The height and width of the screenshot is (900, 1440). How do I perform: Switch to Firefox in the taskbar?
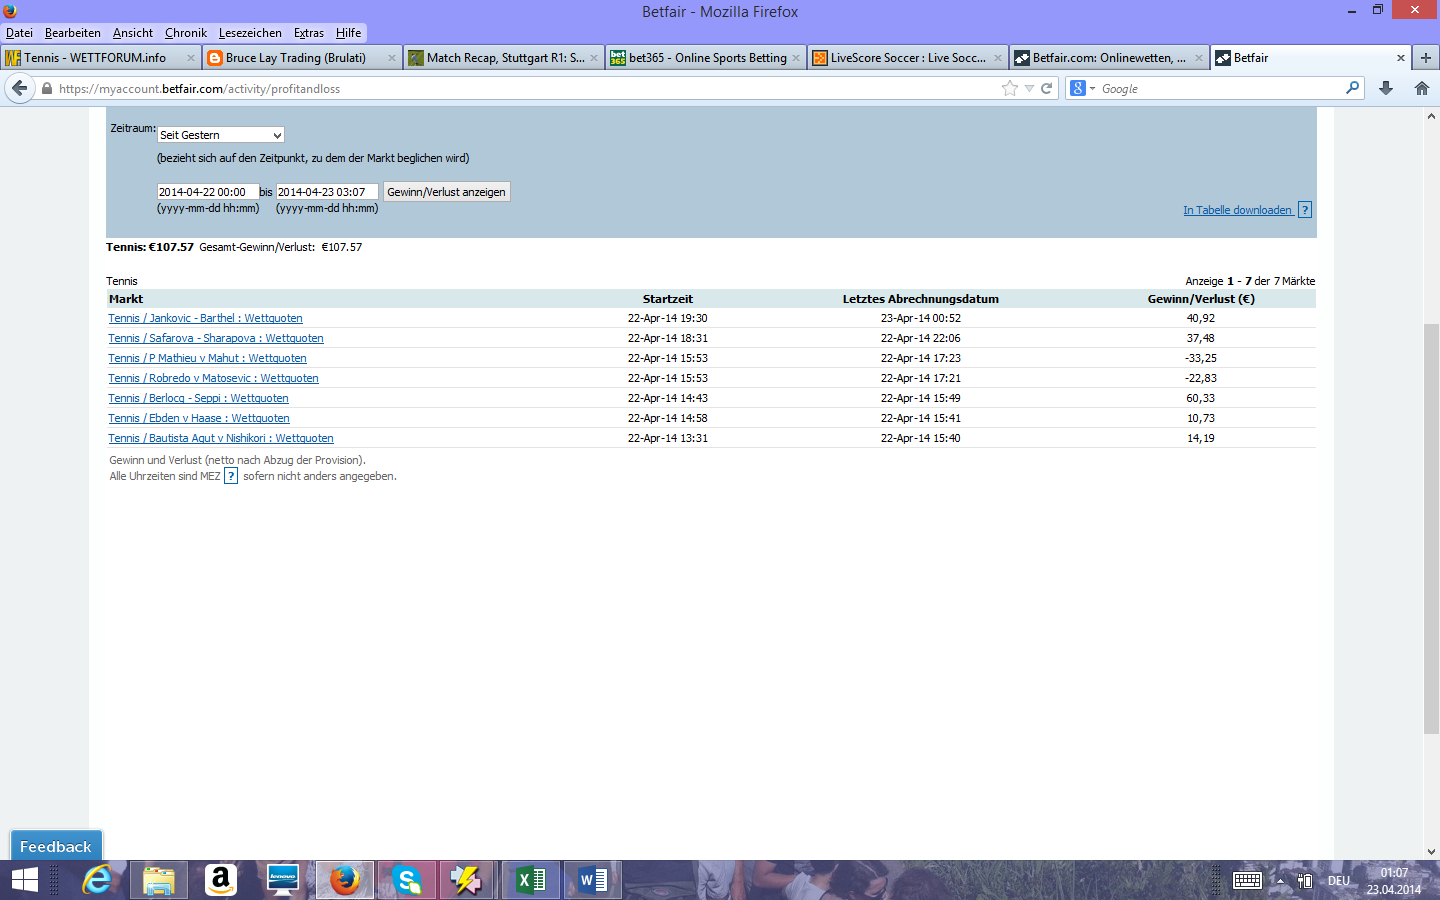pyautogui.click(x=345, y=880)
